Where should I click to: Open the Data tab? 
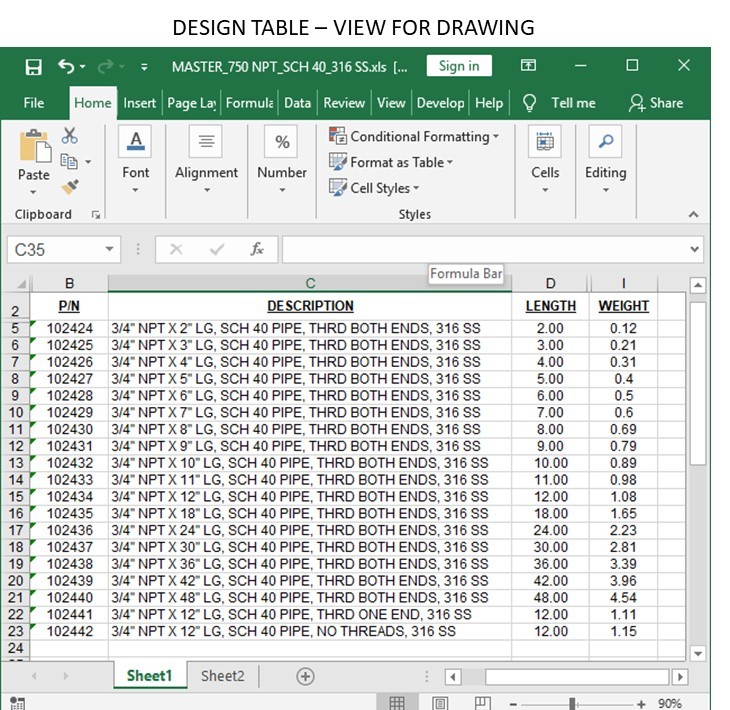pyautogui.click(x=297, y=102)
